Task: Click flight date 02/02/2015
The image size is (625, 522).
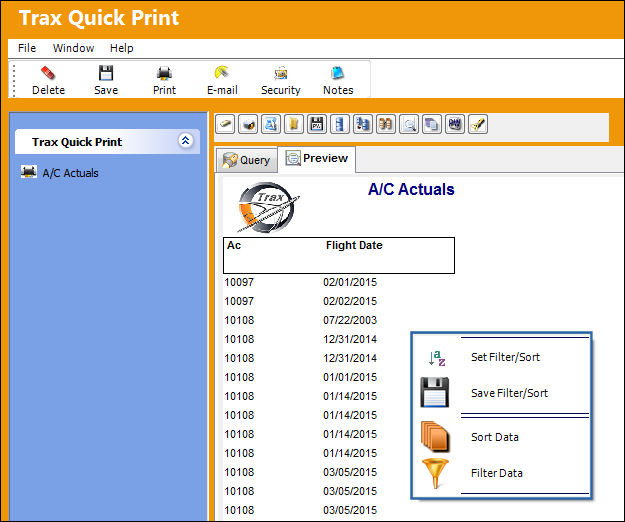Action: (350, 301)
